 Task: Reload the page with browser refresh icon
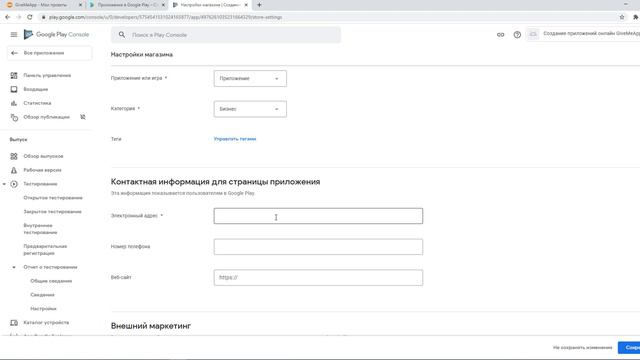click(30, 17)
